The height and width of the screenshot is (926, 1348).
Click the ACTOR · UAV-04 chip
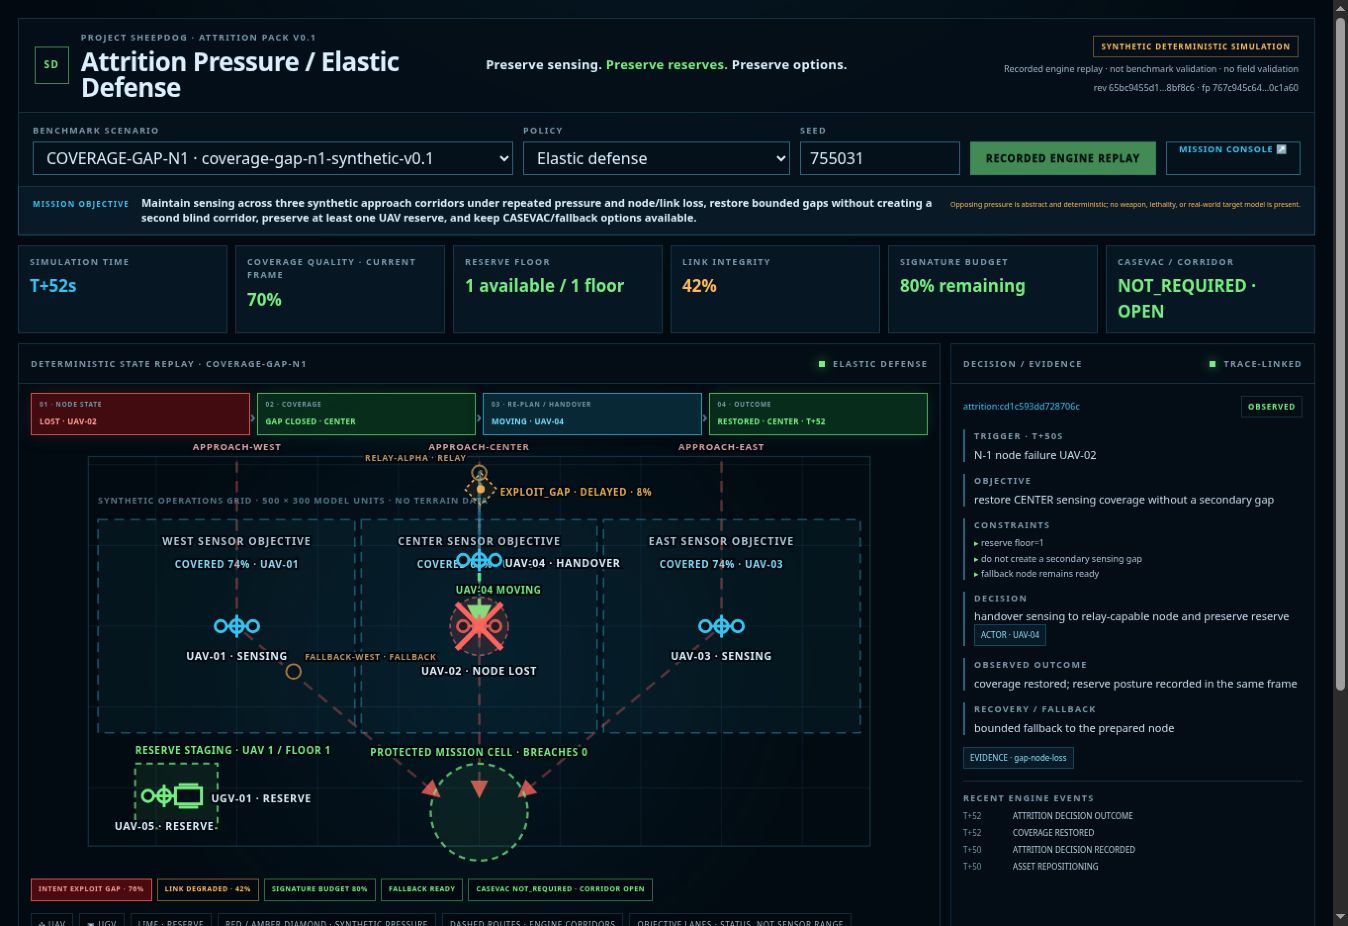point(1010,635)
